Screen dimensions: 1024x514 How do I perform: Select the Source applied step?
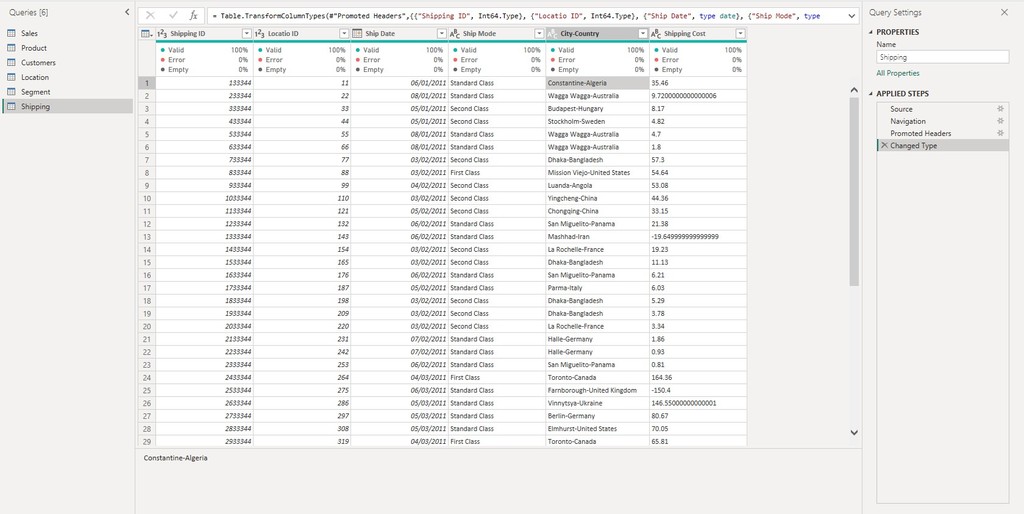coord(942,109)
